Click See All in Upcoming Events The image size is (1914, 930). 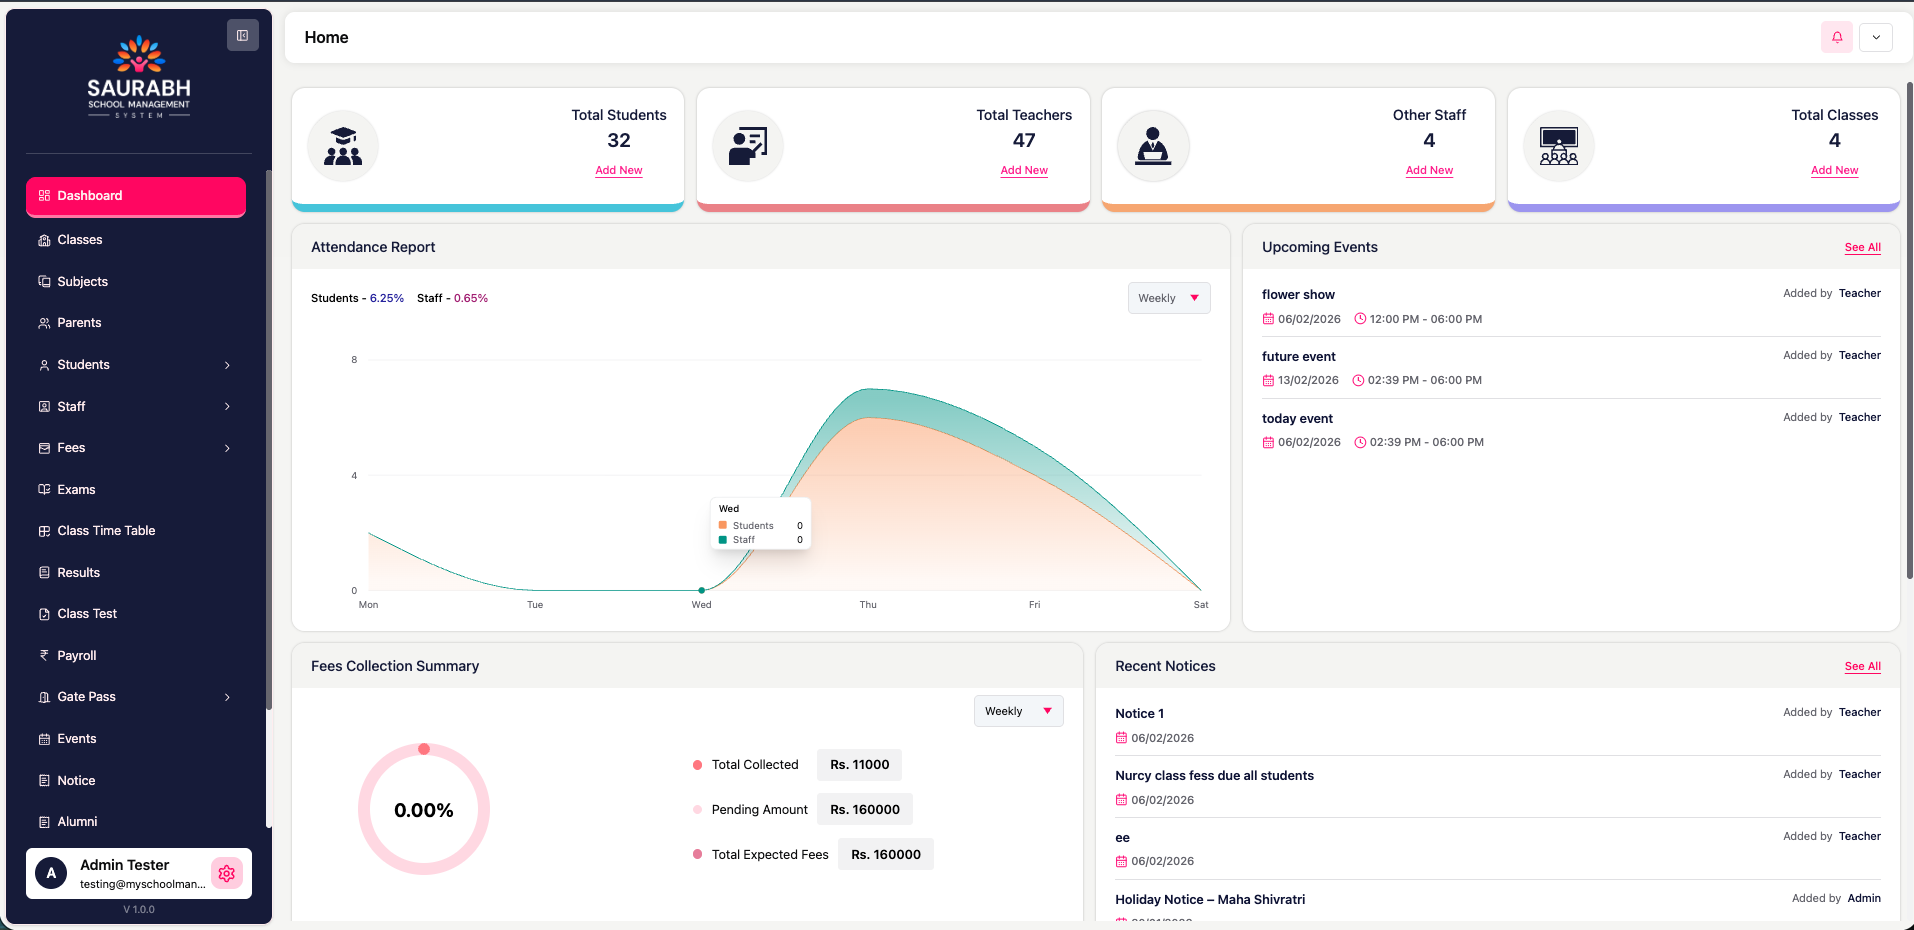click(1862, 247)
